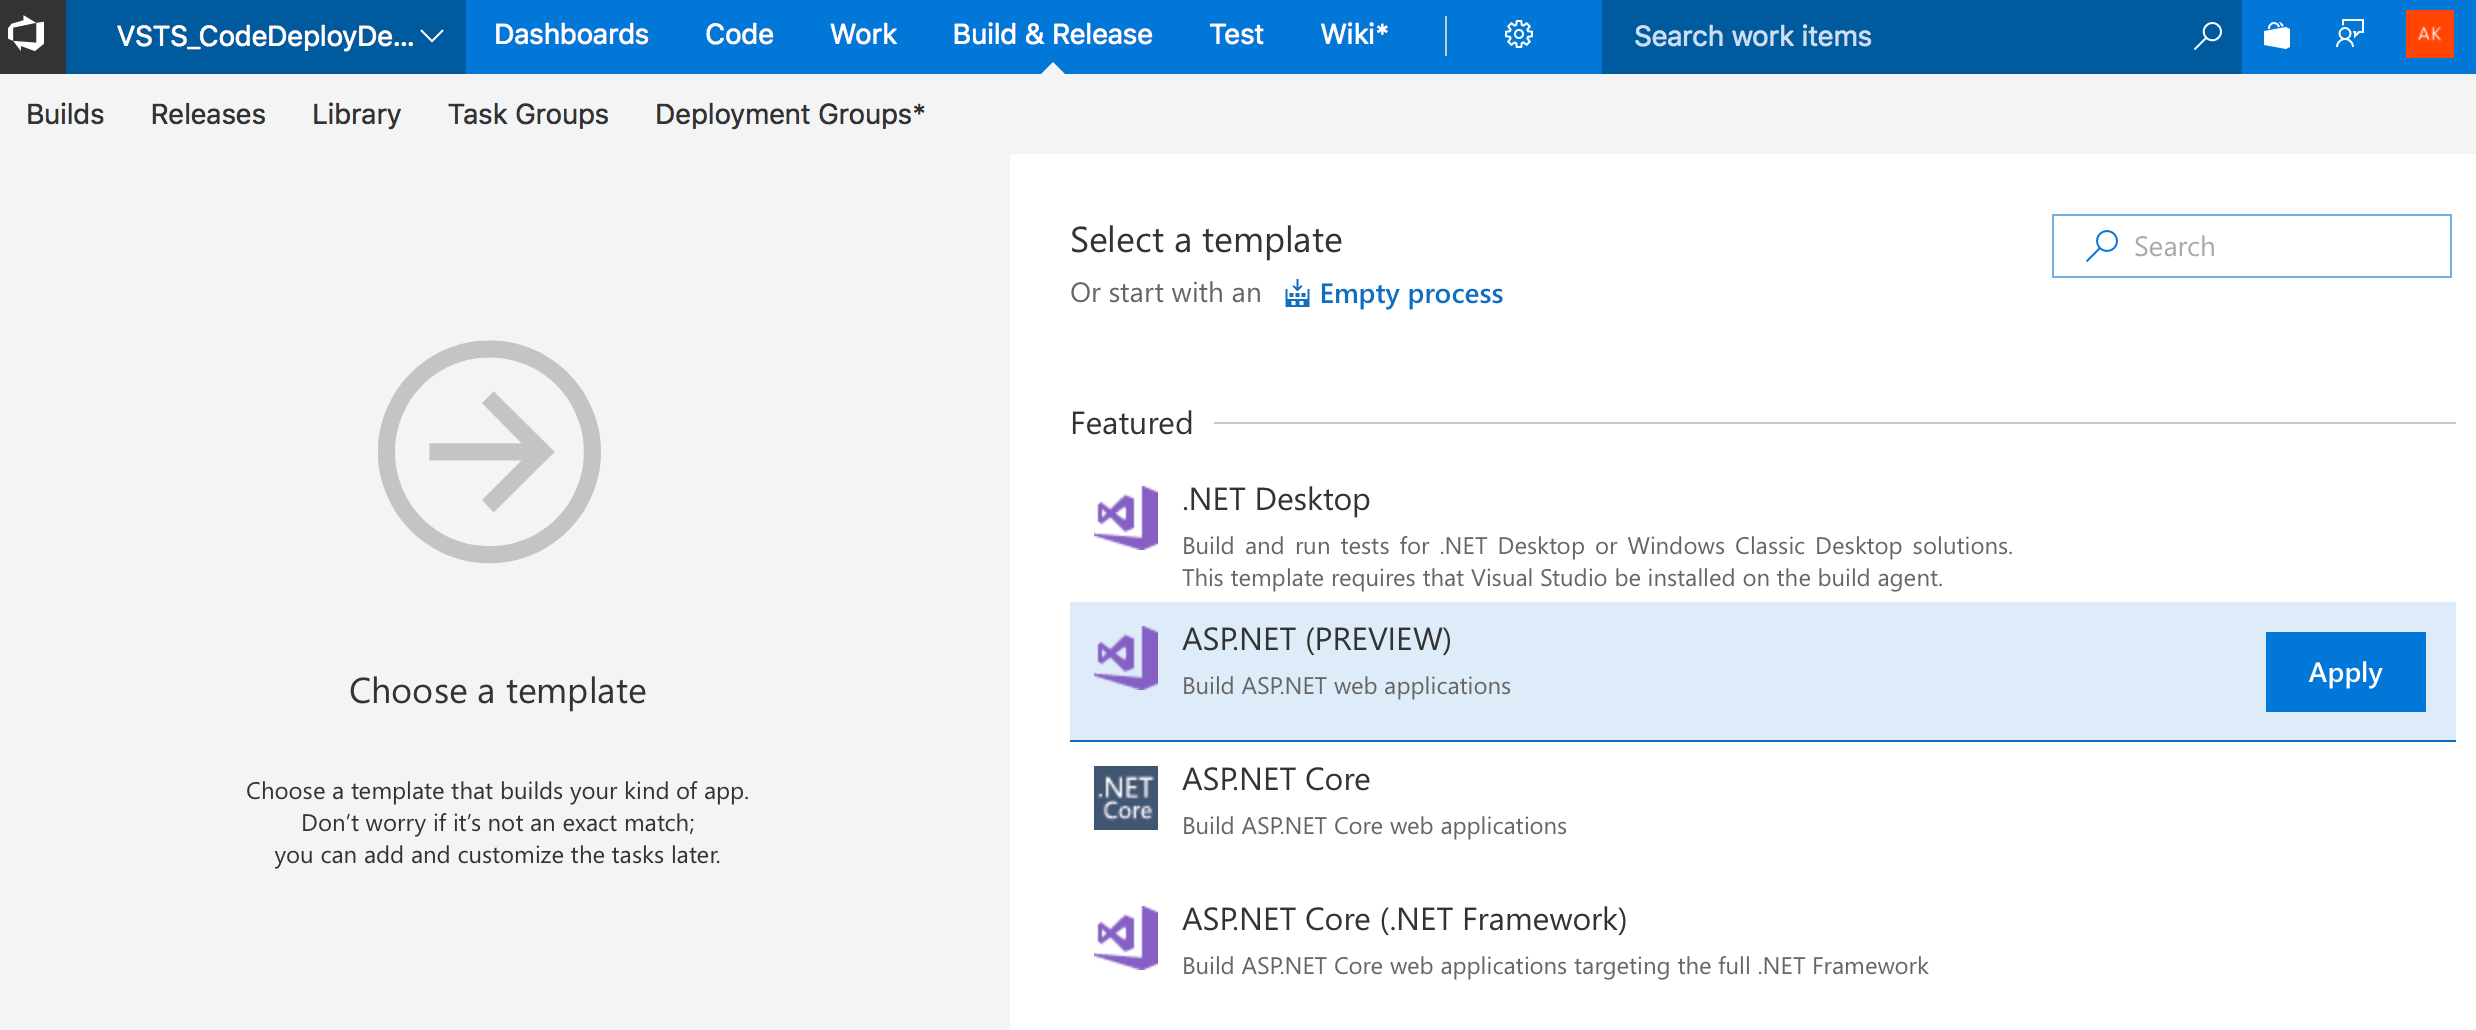The width and height of the screenshot is (2476, 1030).
Task: Click the Visual Studio Team Services logo
Action: pyautogui.click(x=28, y=35)
